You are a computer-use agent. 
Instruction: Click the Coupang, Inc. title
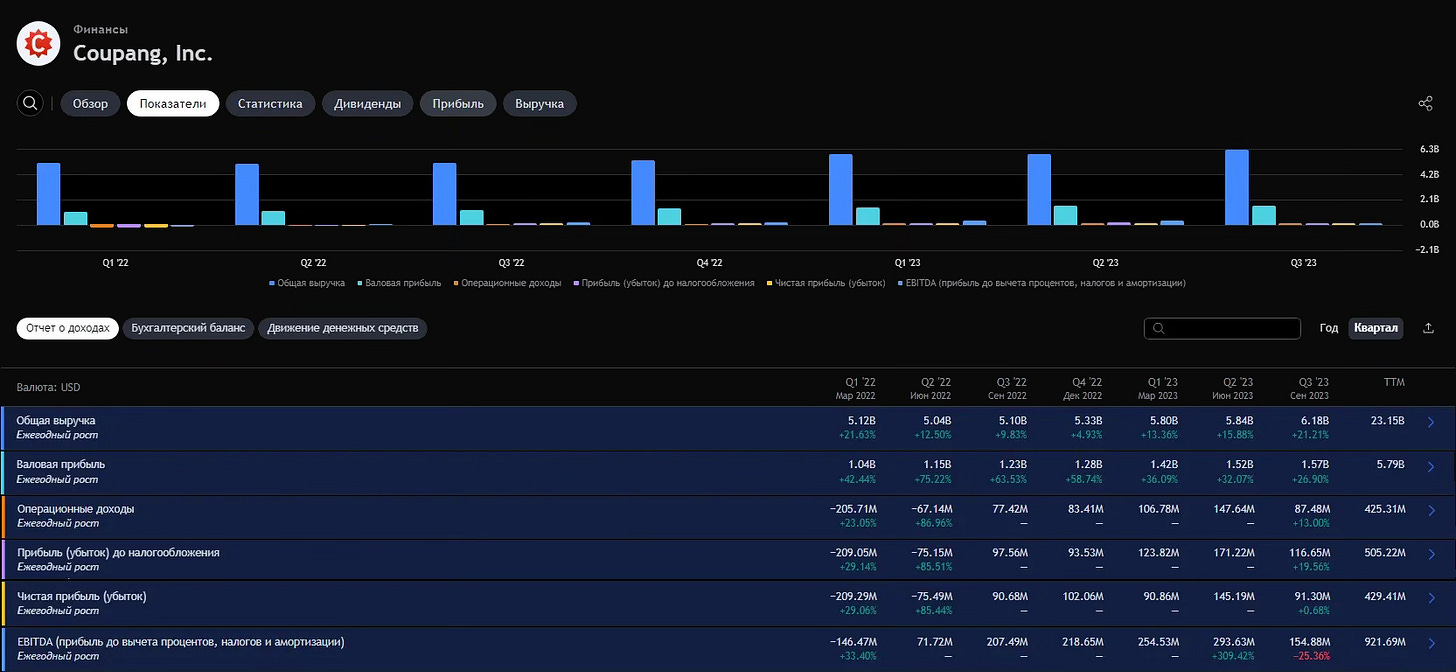(x=143, y=54)
